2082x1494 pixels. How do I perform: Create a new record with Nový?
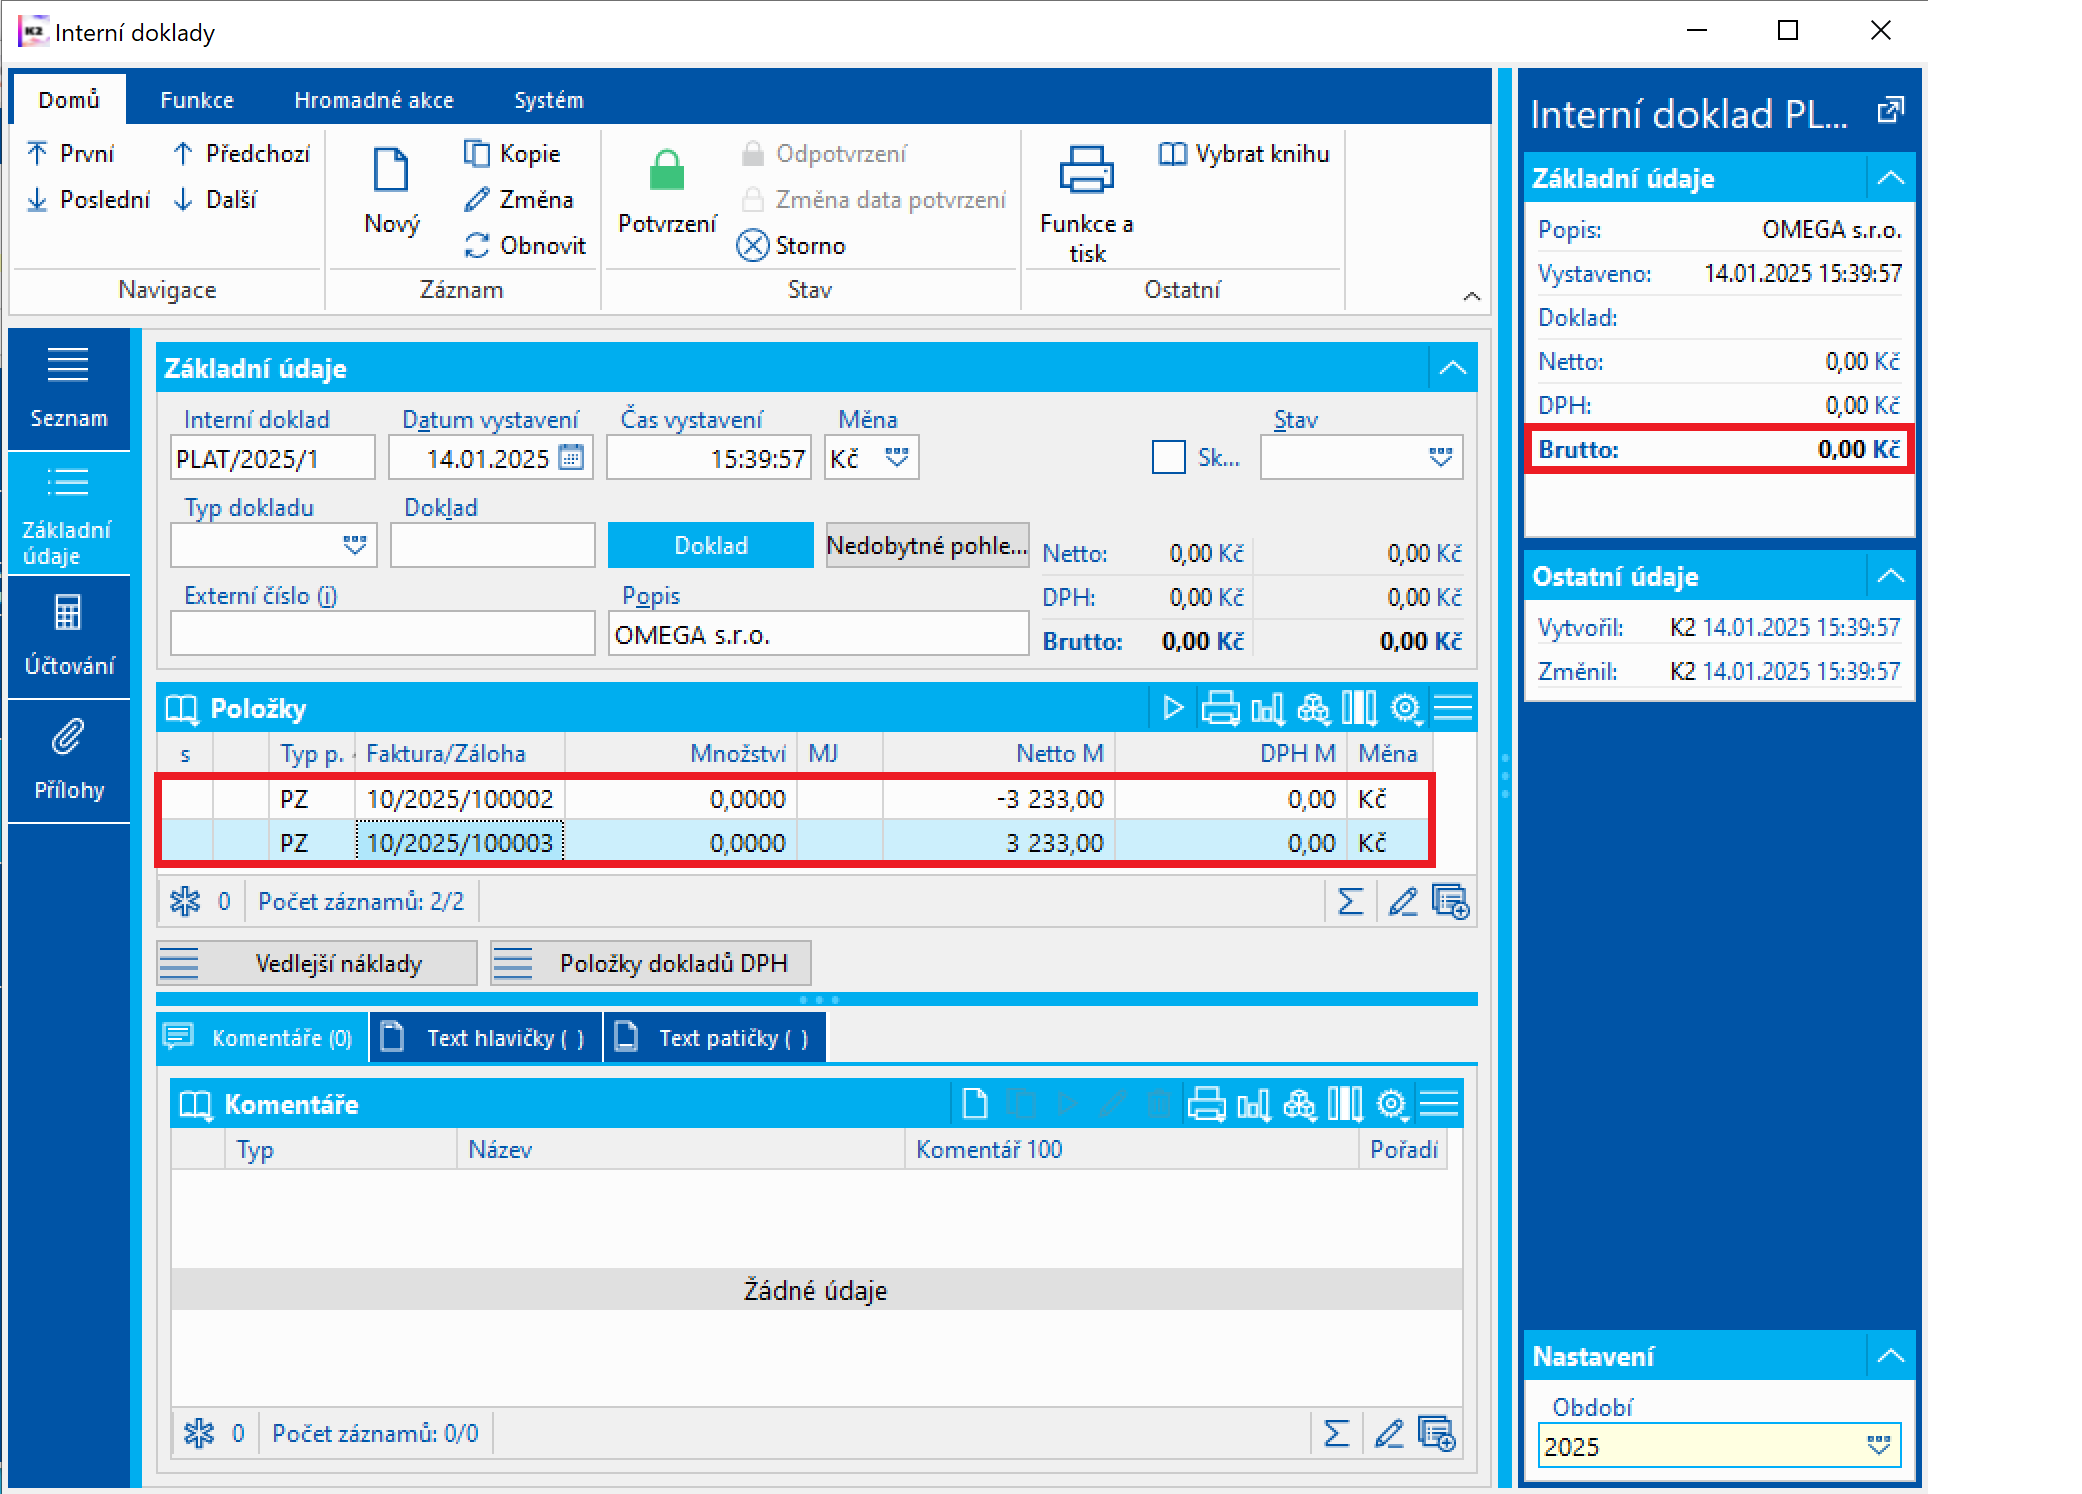(391, 190)
